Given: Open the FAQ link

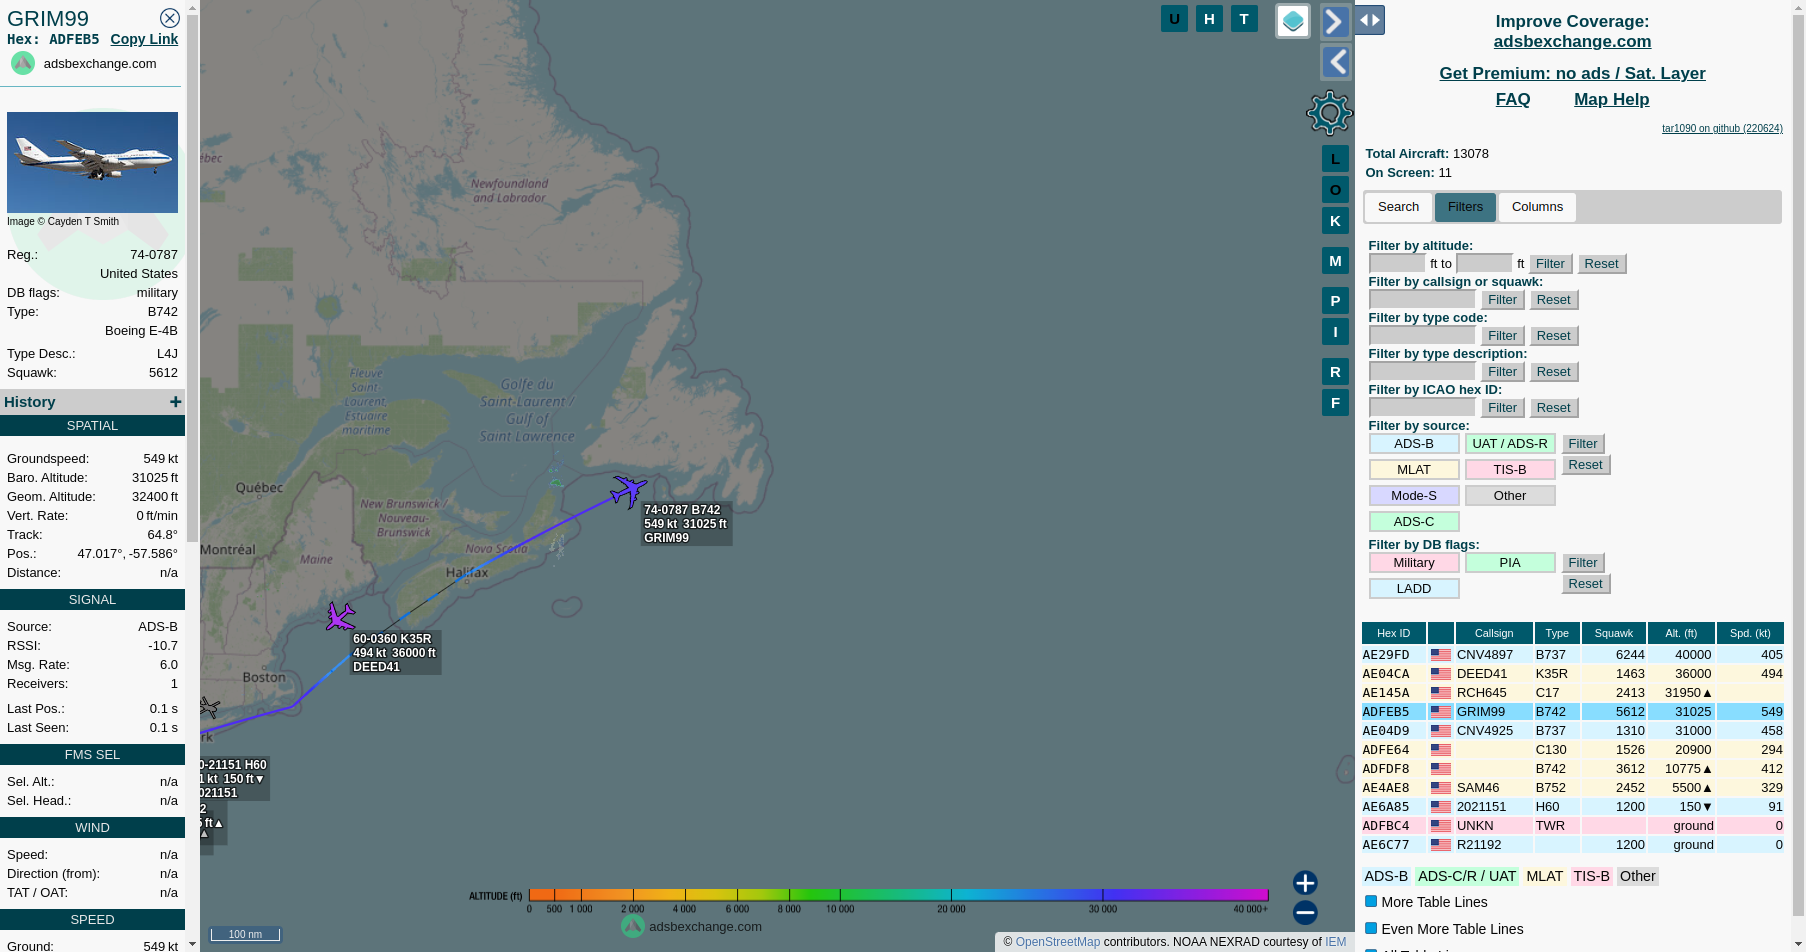Looking at the screenshot, I should click(x=1512, y=99).
